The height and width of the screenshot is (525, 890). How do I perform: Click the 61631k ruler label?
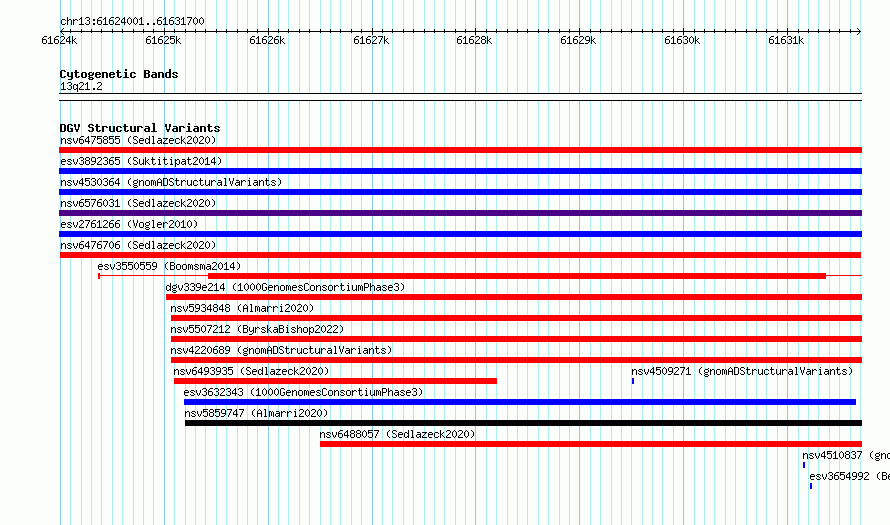786,40
